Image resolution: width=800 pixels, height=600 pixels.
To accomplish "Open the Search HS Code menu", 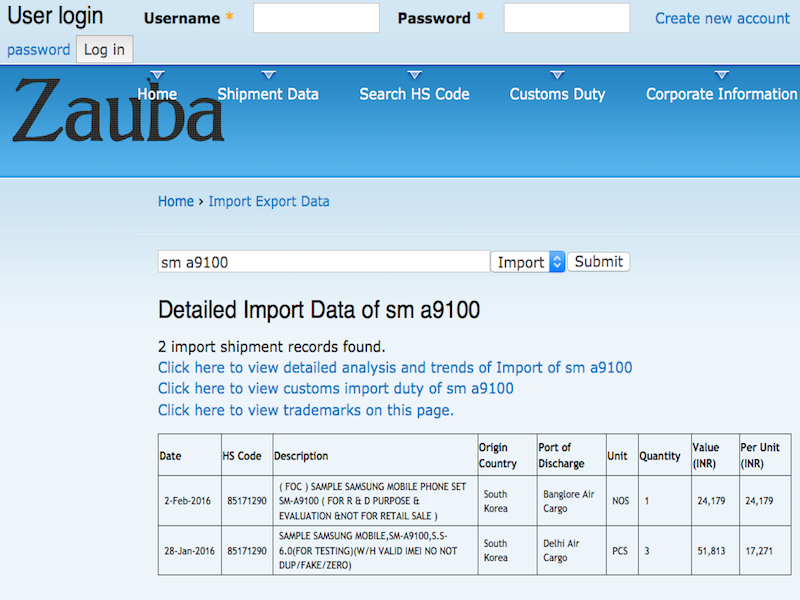I will coord(414,94).
